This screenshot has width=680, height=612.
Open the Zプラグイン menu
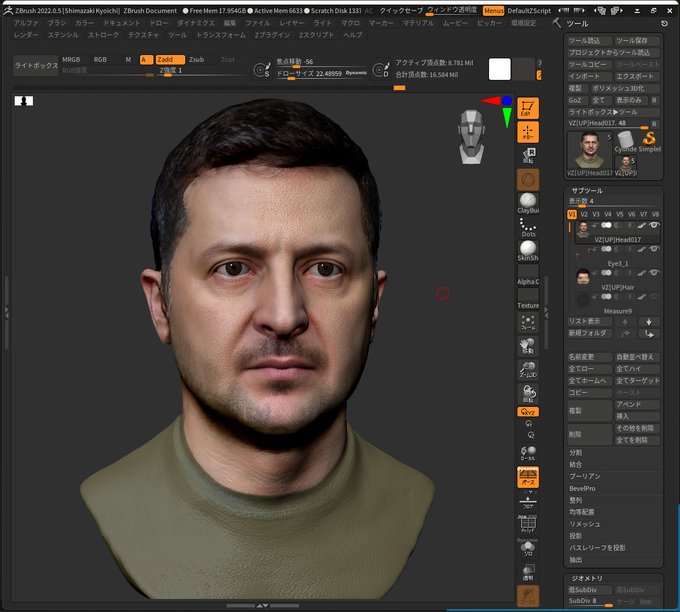[273, 34]
